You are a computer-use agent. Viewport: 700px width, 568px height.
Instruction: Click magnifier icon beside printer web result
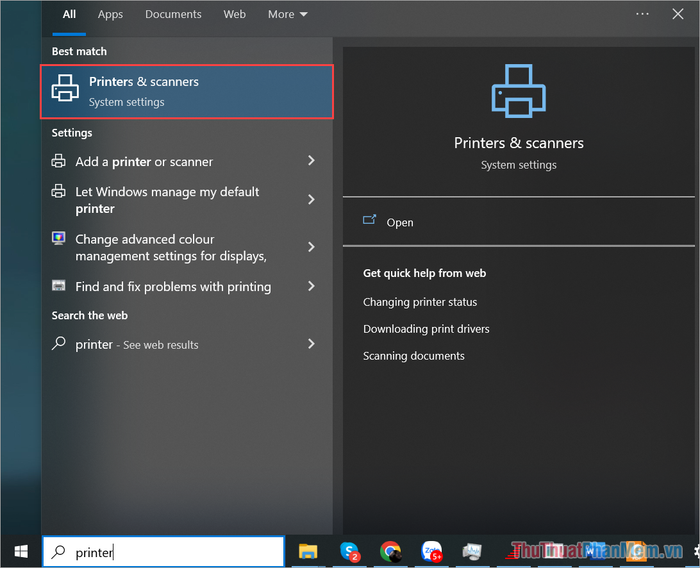coord(58,343)
